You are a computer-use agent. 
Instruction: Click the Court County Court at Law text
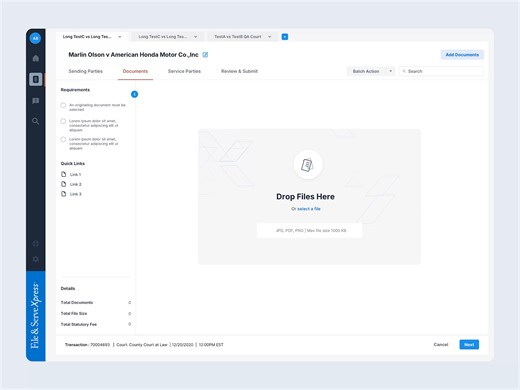pos(142,345)
